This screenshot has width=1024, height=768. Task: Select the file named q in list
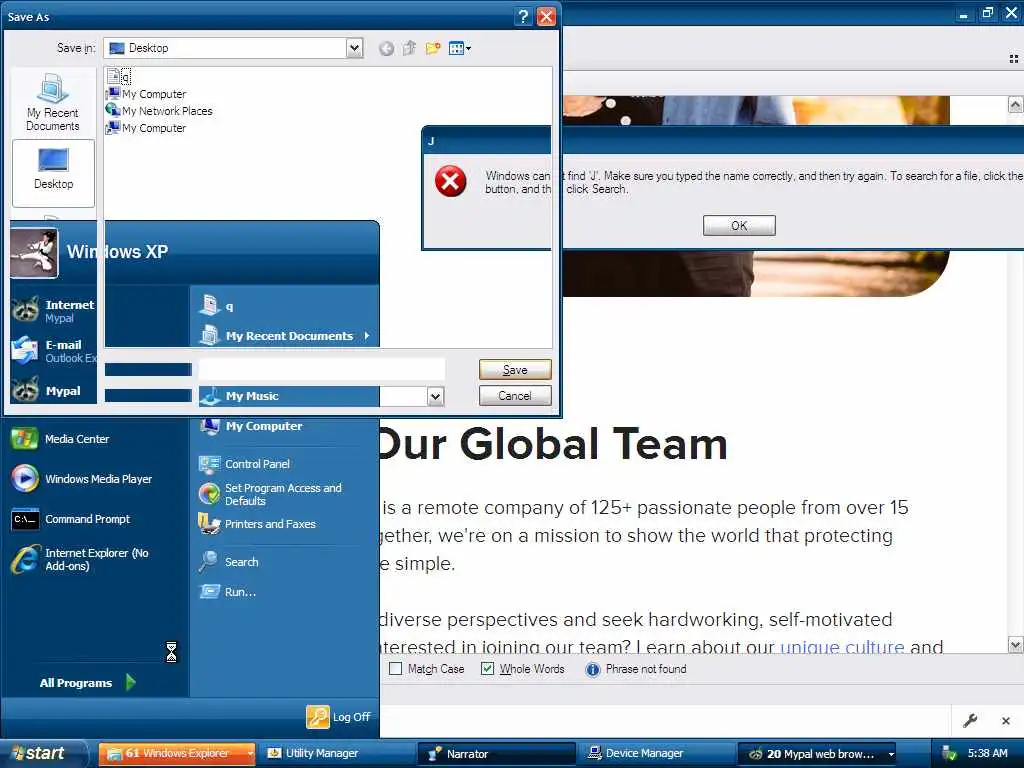(120, 76)
